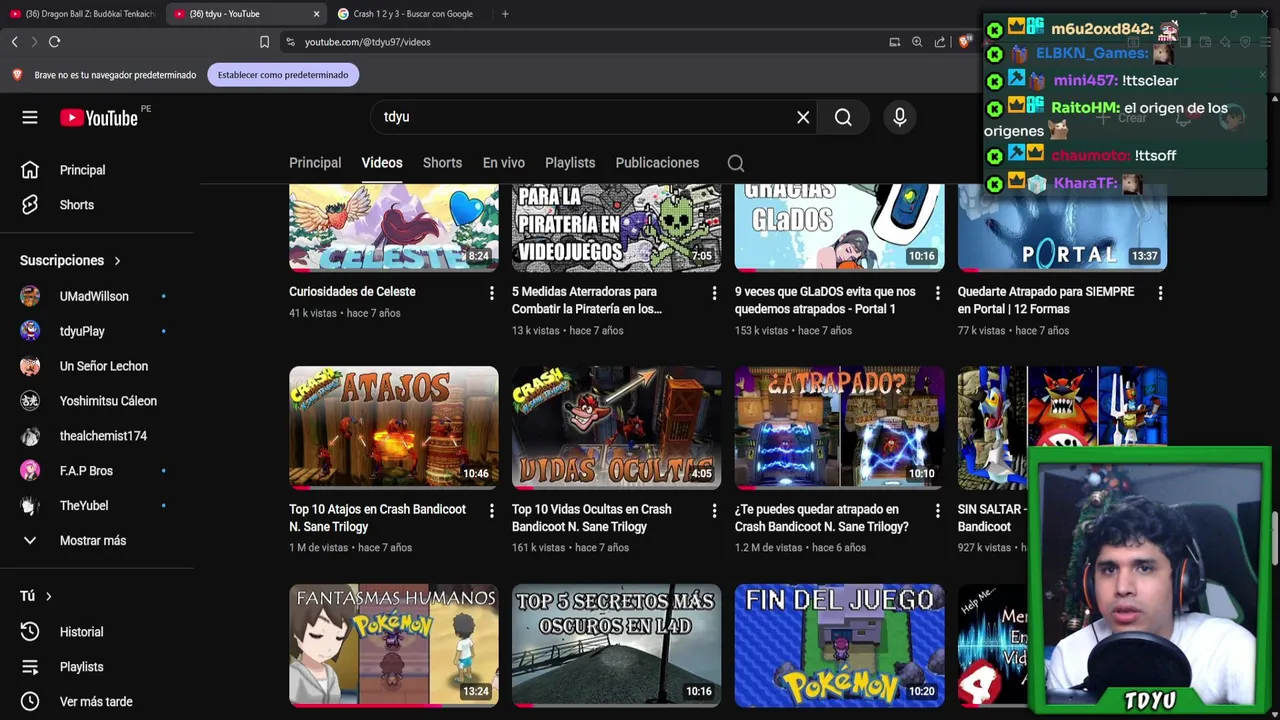Switch to Crash 1 2 y 3 Google tab
Viewport: 1280px width, 720px height.
(x=412, y=14)
